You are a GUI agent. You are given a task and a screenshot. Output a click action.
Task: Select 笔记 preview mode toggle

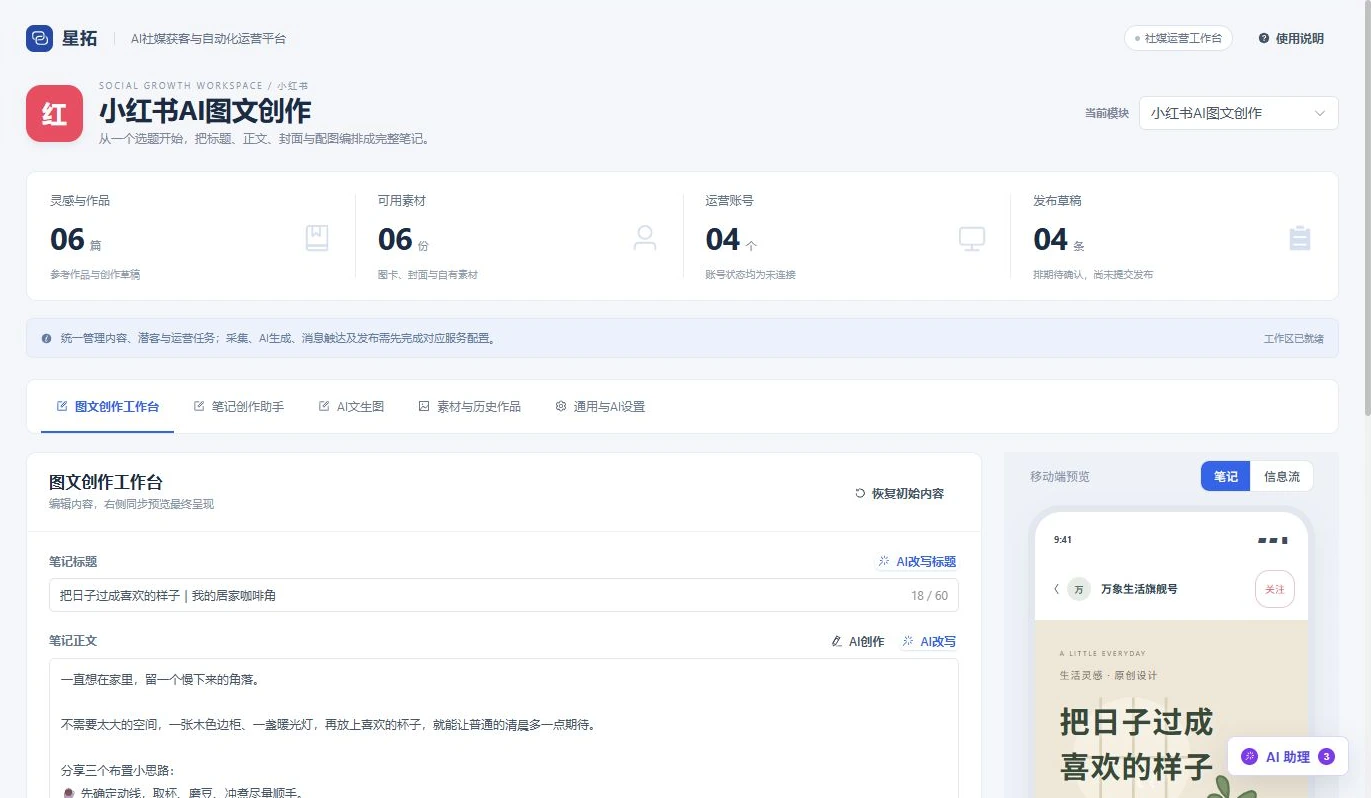pyautogui.click(x=1226, y=476)
